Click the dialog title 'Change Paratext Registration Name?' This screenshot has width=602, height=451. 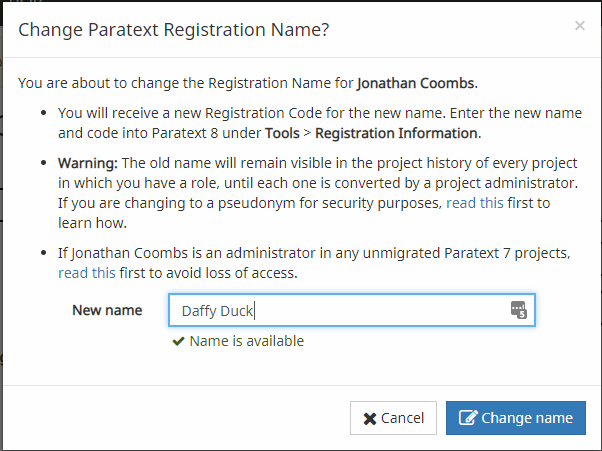(174, 30)
